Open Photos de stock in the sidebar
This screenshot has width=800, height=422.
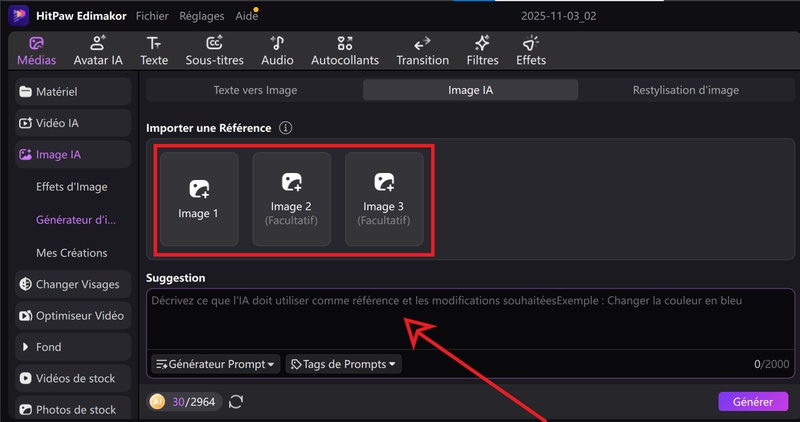(x=73, y=409)
